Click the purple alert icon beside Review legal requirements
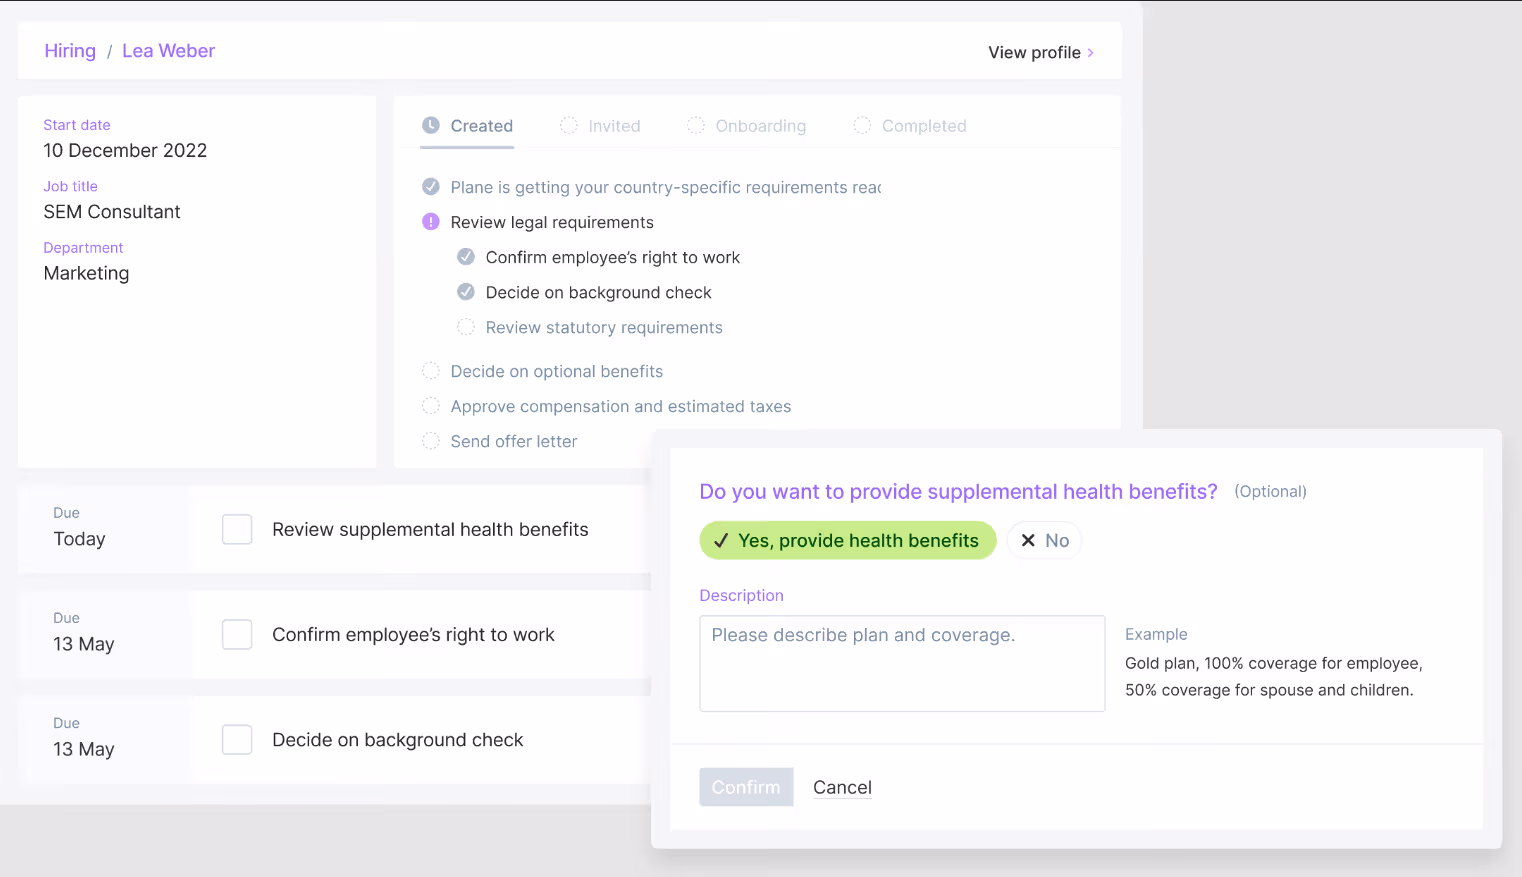The width and height of the screenshot is (1522, 877). pyautogui.click(x=431, y=222)
